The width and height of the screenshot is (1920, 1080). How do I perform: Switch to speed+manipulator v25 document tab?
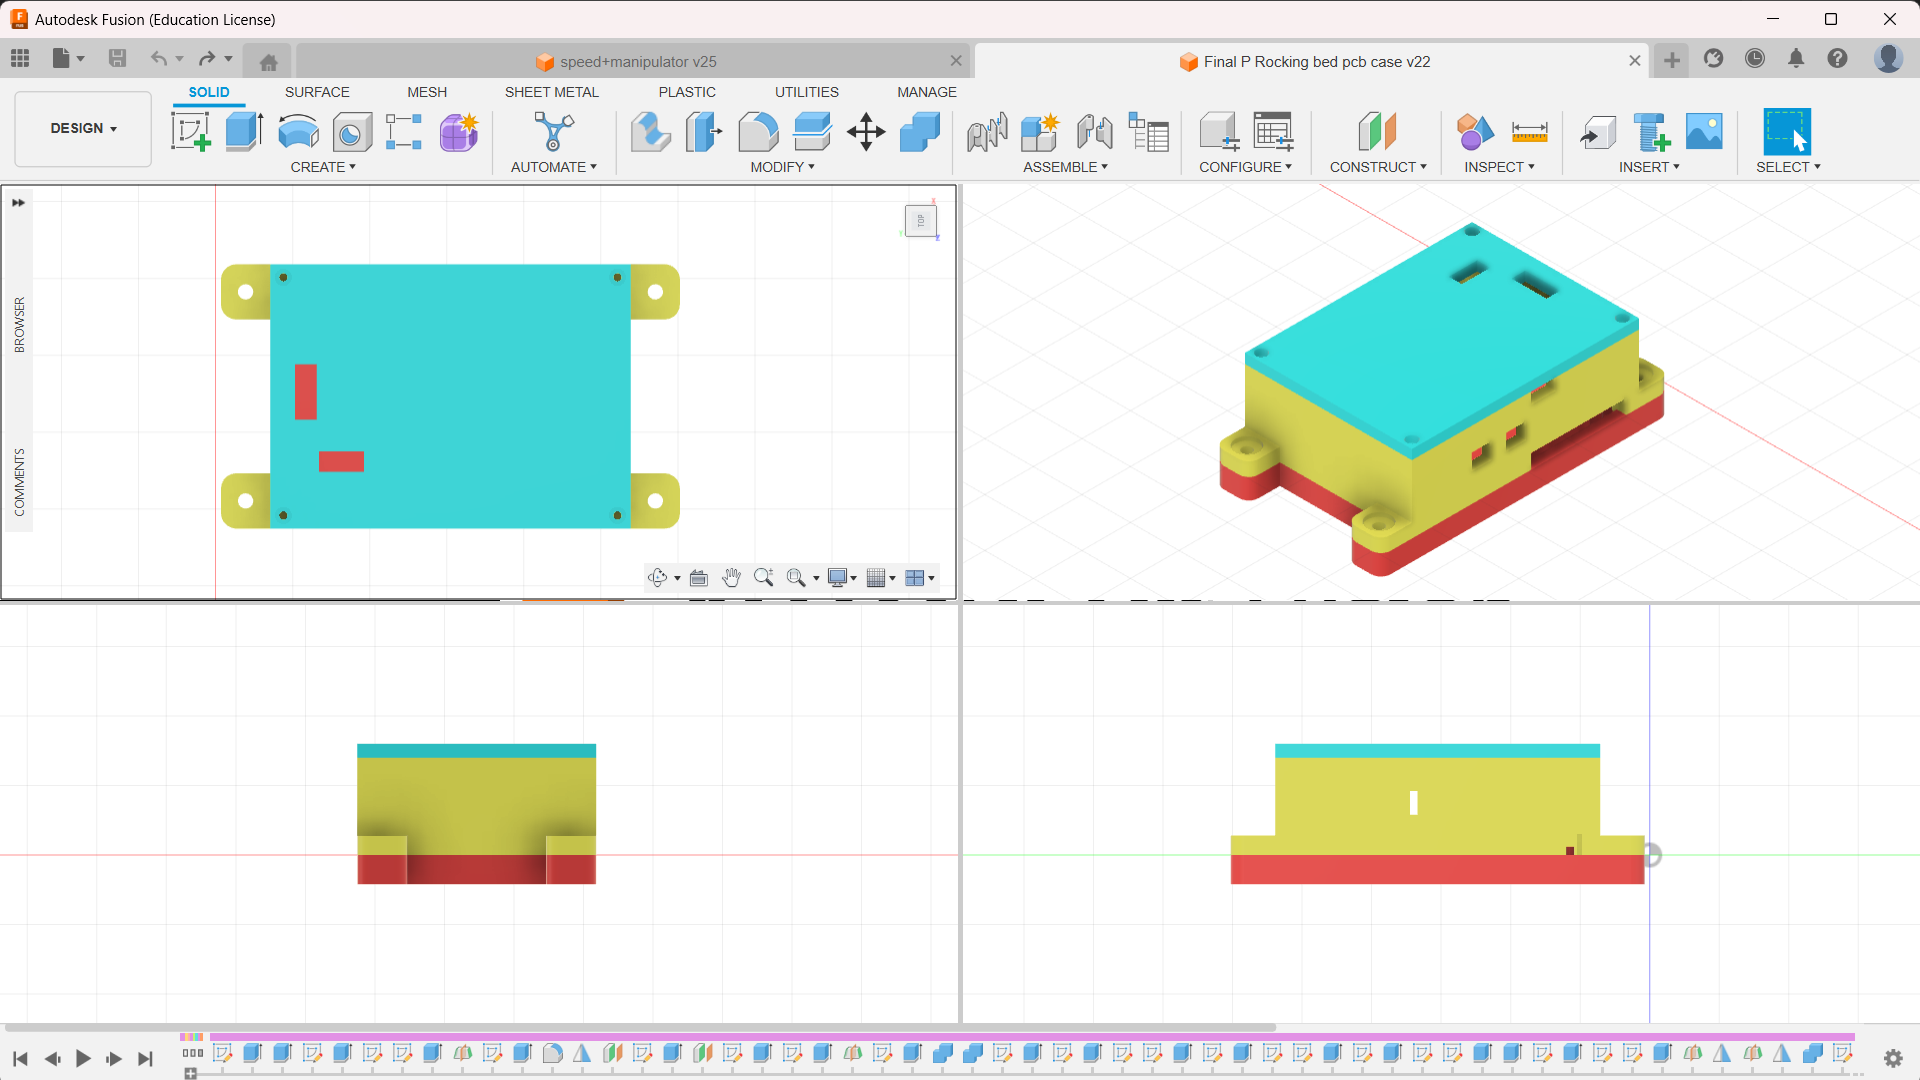pos(637,62)
